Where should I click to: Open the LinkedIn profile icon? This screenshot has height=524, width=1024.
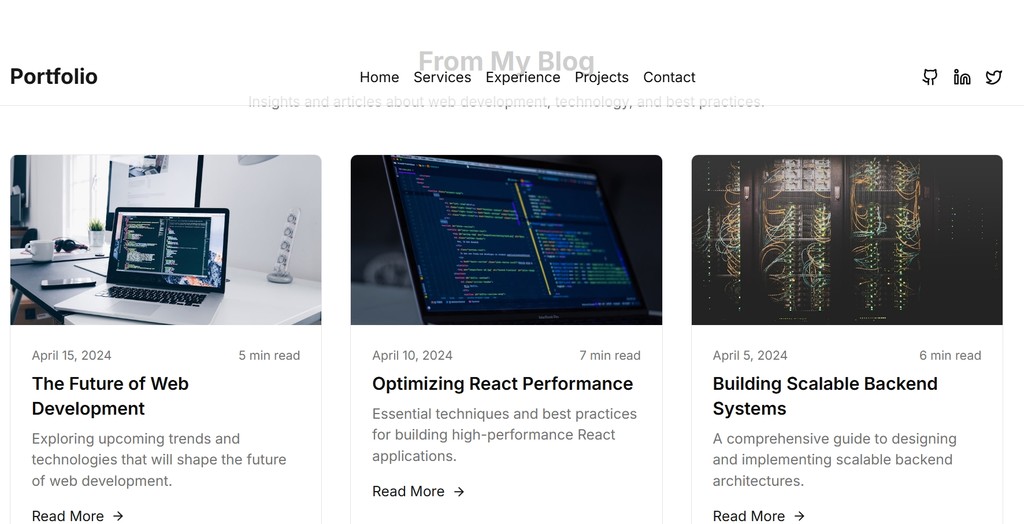[962, 77]
